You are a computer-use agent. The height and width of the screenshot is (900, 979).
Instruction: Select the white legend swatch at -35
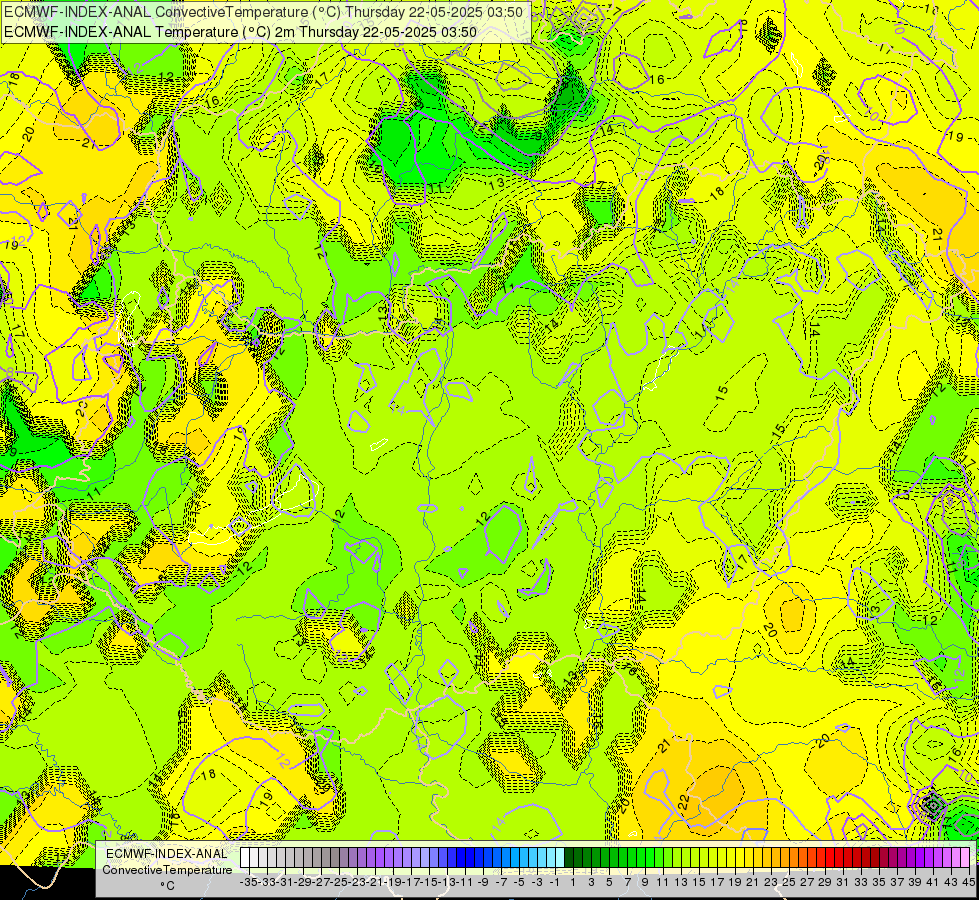(x=245, y=857)
